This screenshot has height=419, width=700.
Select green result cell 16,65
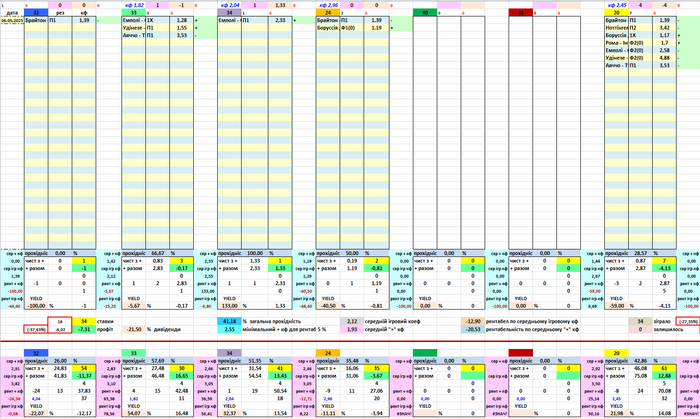point(181,376)
